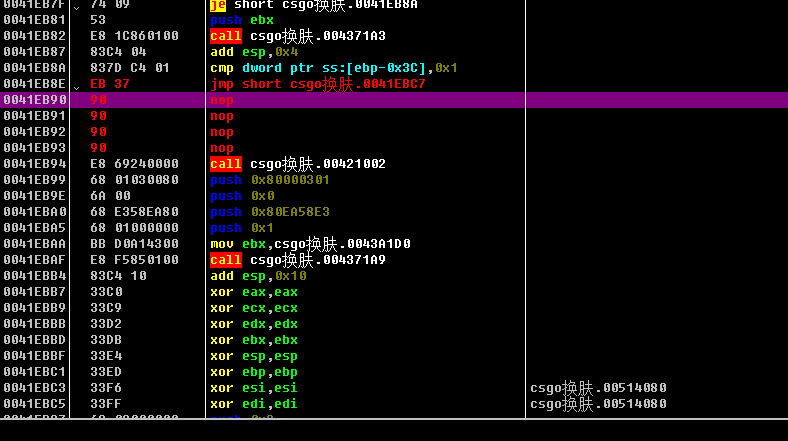This screenshot has height=441, width=788.
Task: Select push 0x80EA58E3 instruction
Action: pos(270,212)
